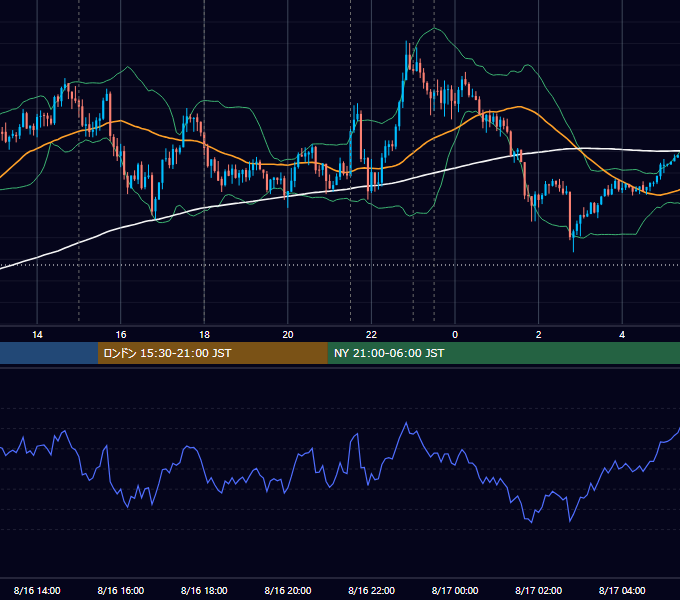The image size is (680, 600).
Task: Click the 8/16 14:00 time label
Action: pyautogui.click(x=37, y=590)
